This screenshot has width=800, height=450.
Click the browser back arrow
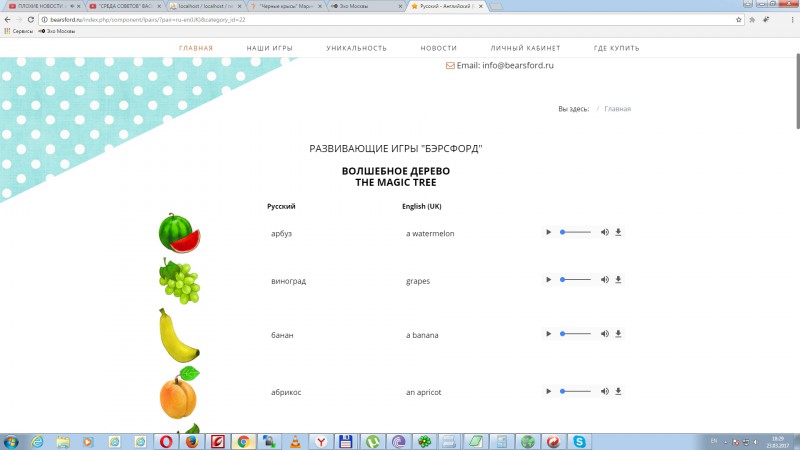click(7, 19)
